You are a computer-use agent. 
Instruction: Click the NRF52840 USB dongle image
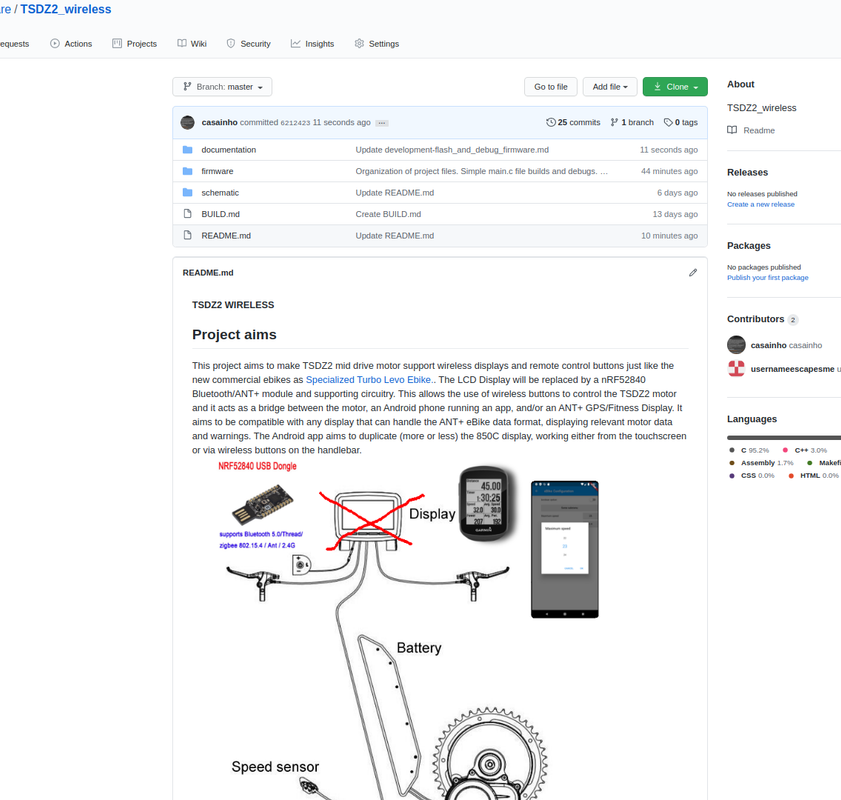[263, 505]
